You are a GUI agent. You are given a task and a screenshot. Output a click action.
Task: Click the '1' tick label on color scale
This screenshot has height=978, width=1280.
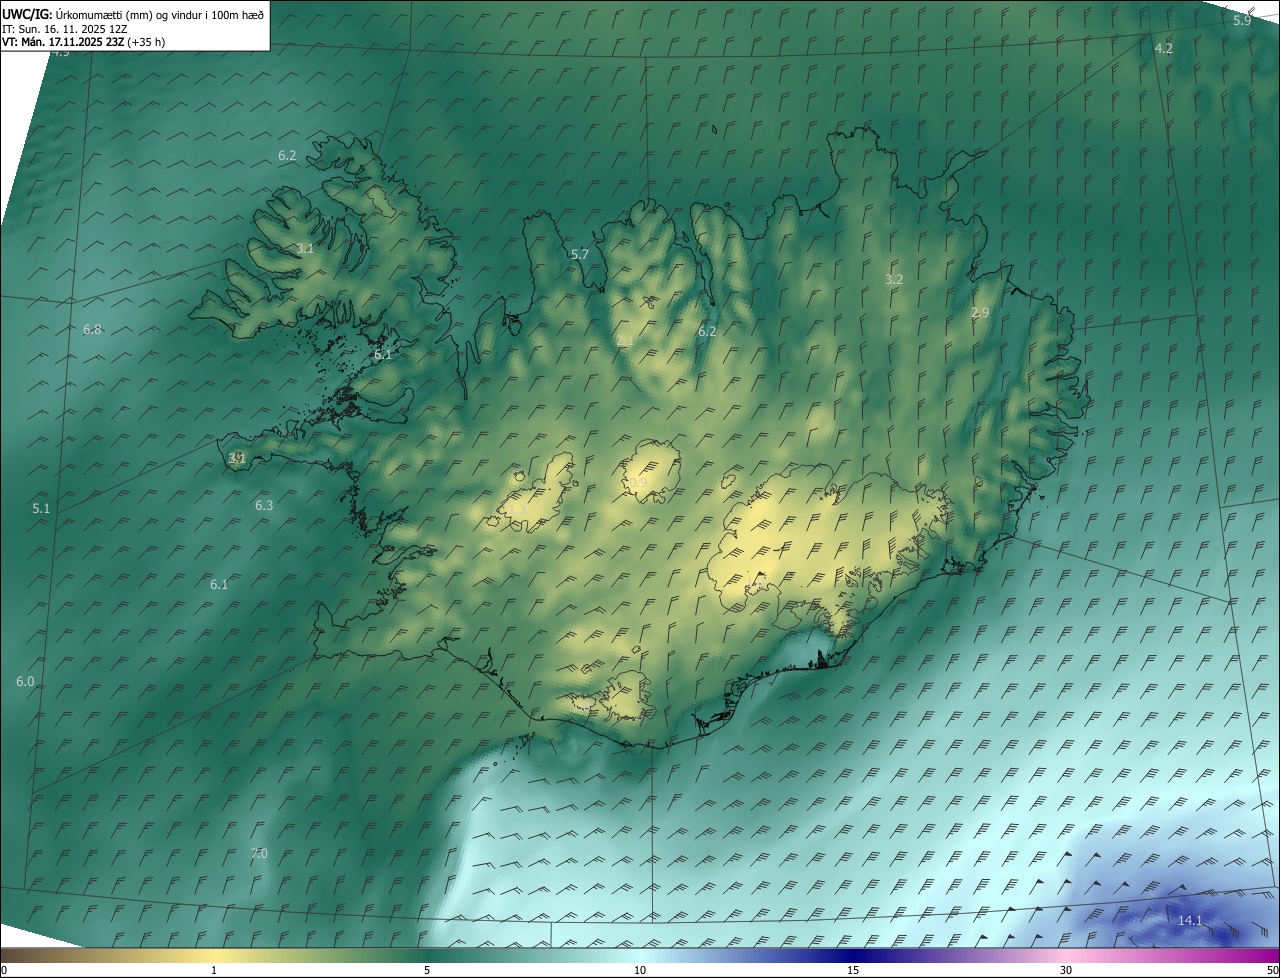click(x=214, y=970)
